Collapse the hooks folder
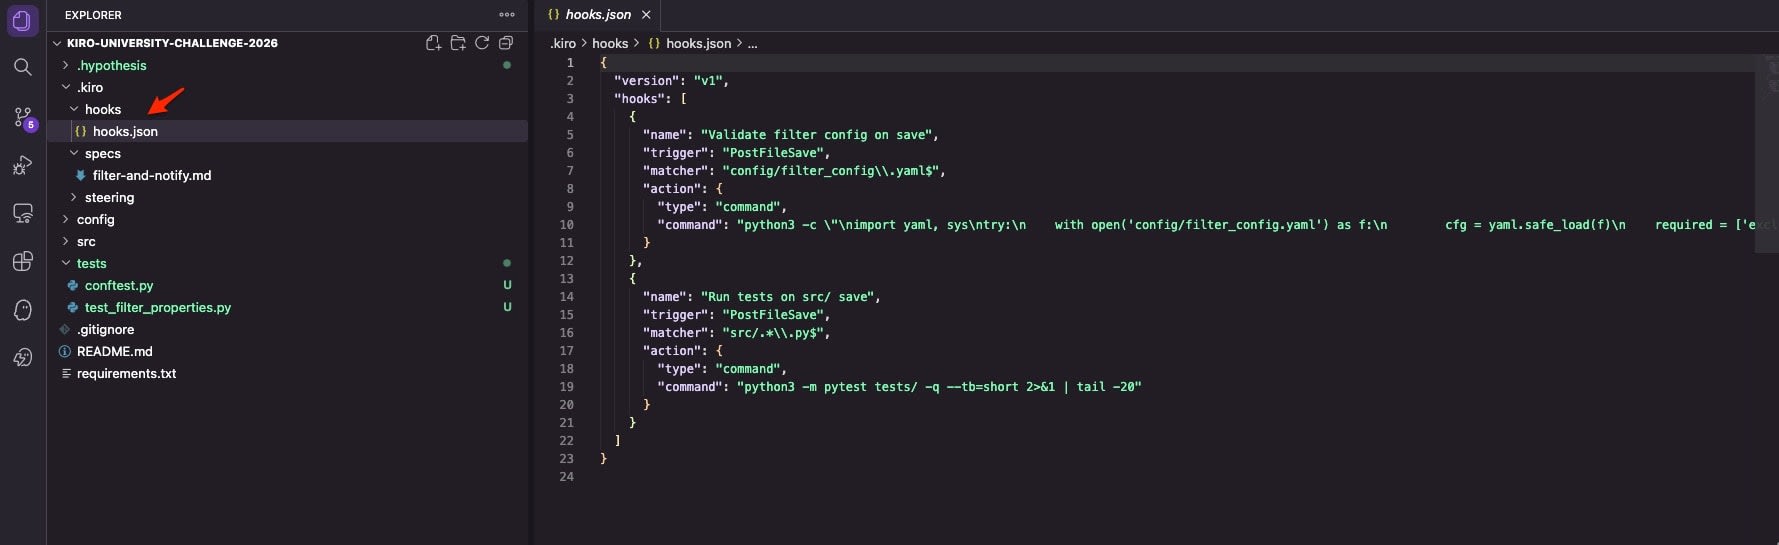The width and height of the screenshot is (1779, 545). (x=74, y=109)
